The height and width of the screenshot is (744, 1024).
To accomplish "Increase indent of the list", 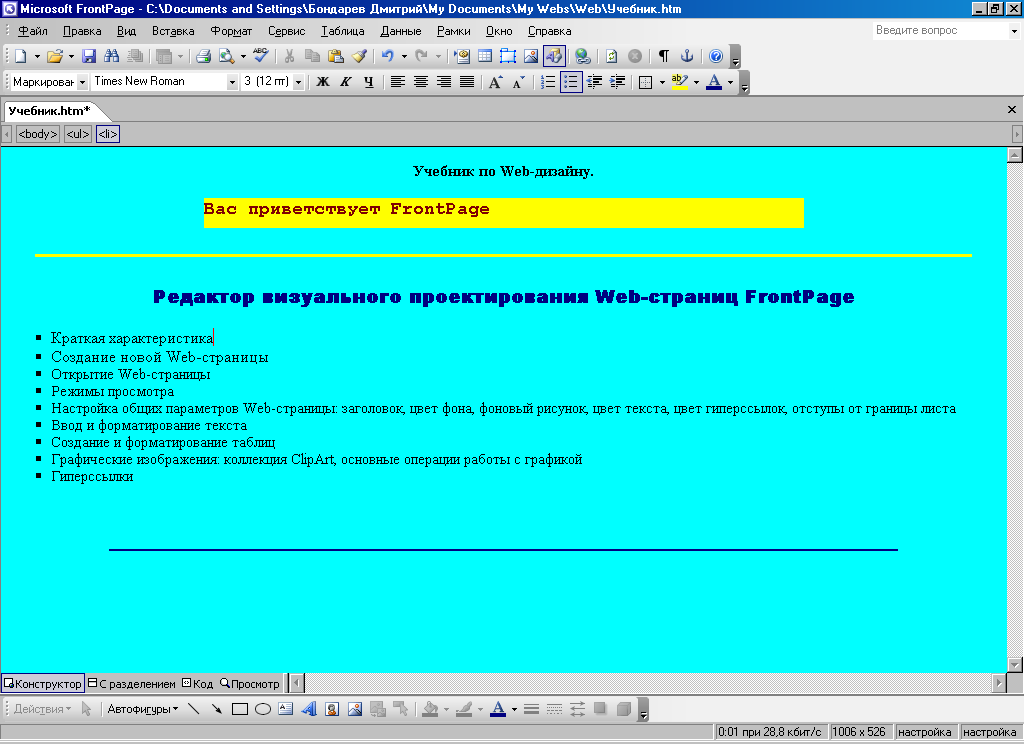I will point(617,82).
